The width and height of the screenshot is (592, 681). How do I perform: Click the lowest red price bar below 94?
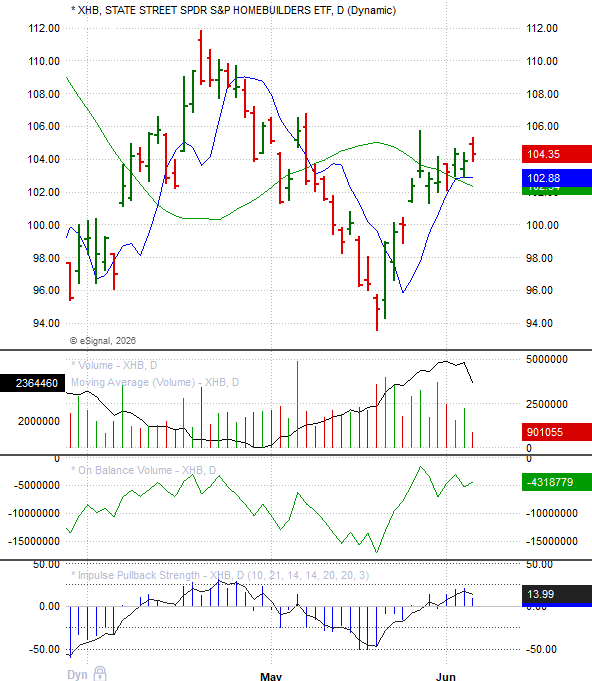coord(377,312)
